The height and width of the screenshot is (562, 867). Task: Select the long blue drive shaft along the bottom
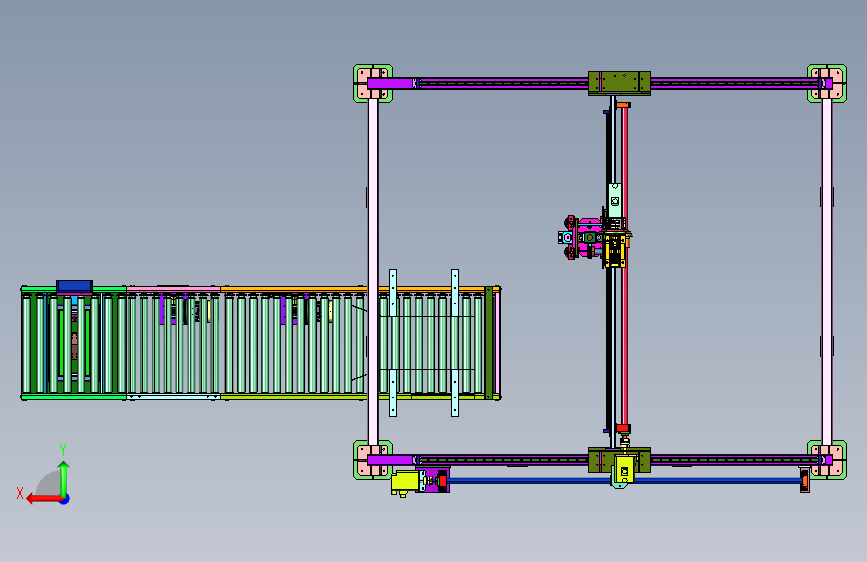click(x=625, y=481)
